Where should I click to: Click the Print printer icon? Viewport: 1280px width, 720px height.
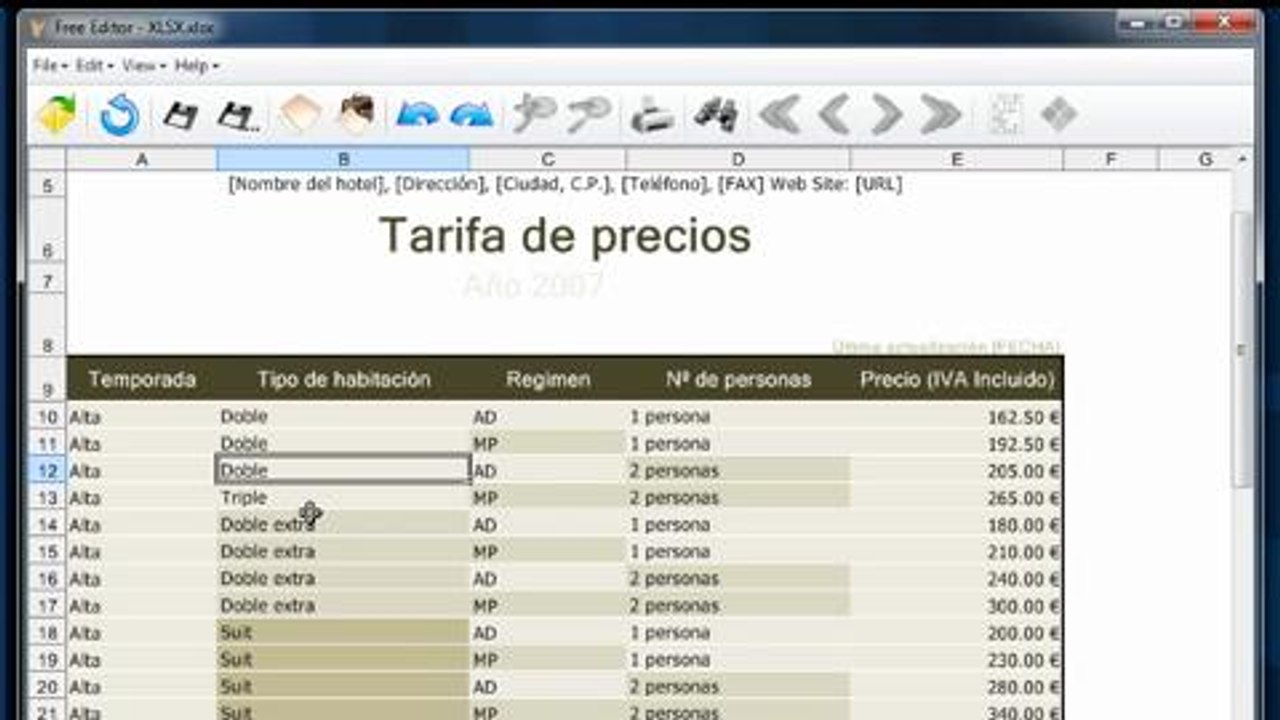coord(652,116)
